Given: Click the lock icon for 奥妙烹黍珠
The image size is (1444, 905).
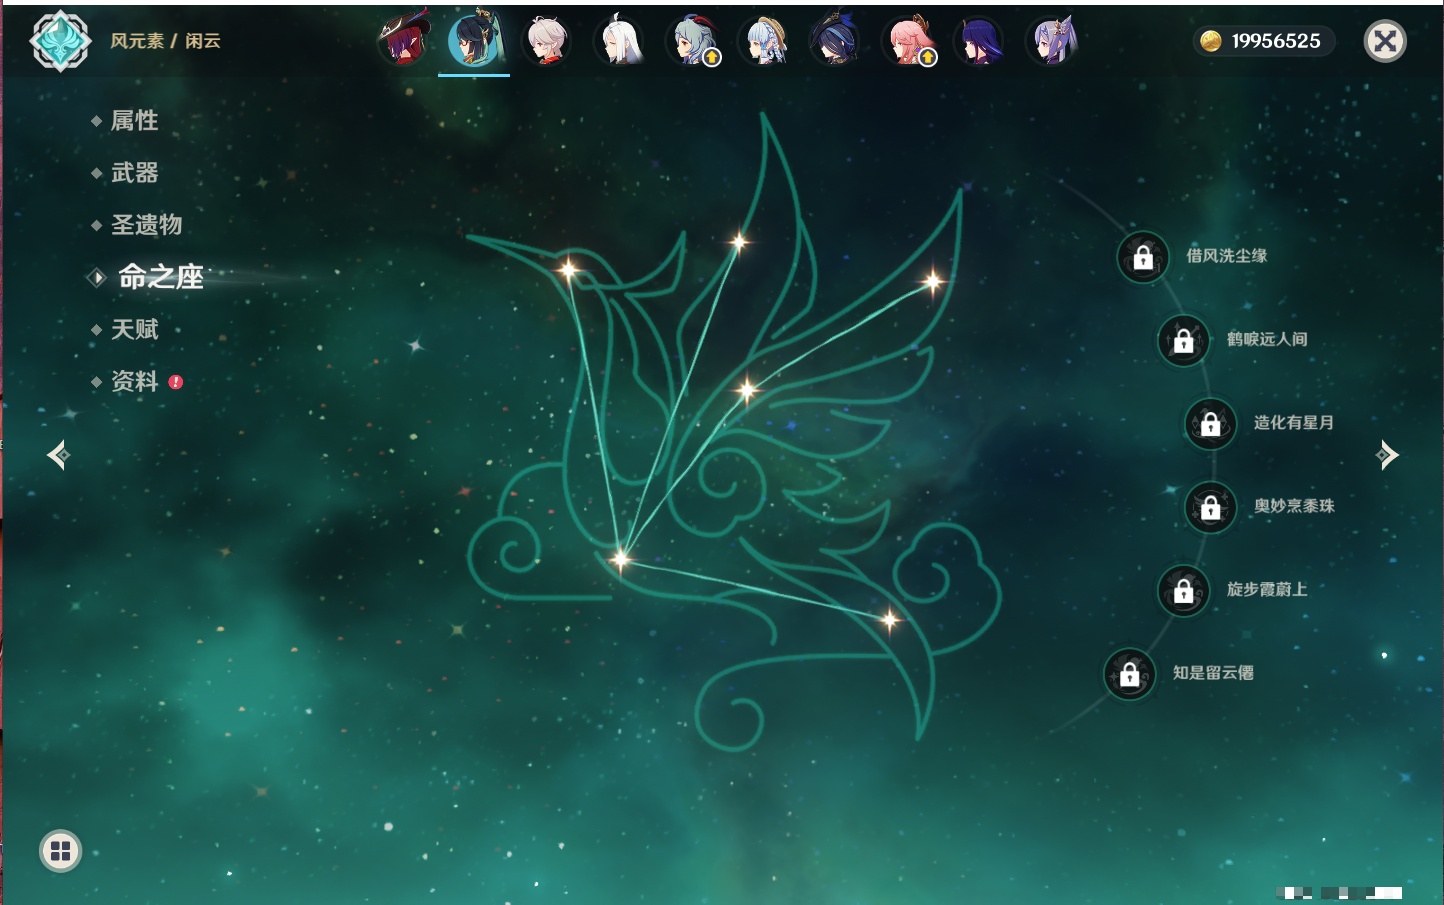Looking at the screenshot, I should pos(1211,507).
